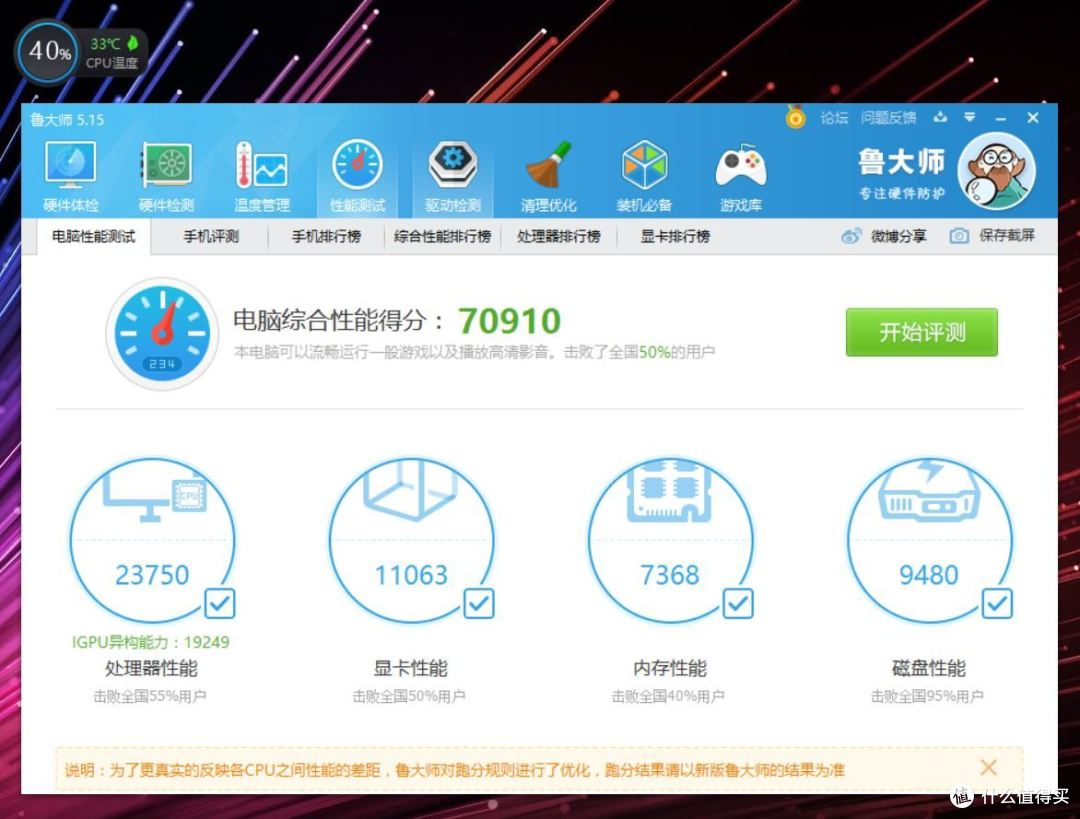Switch to 处理器排行榜 tab
1080x819 pixels.
coord(559,237)
